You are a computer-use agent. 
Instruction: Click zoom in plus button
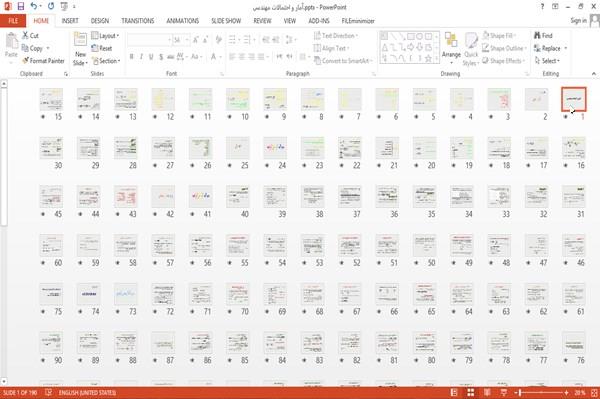[566, 392]
